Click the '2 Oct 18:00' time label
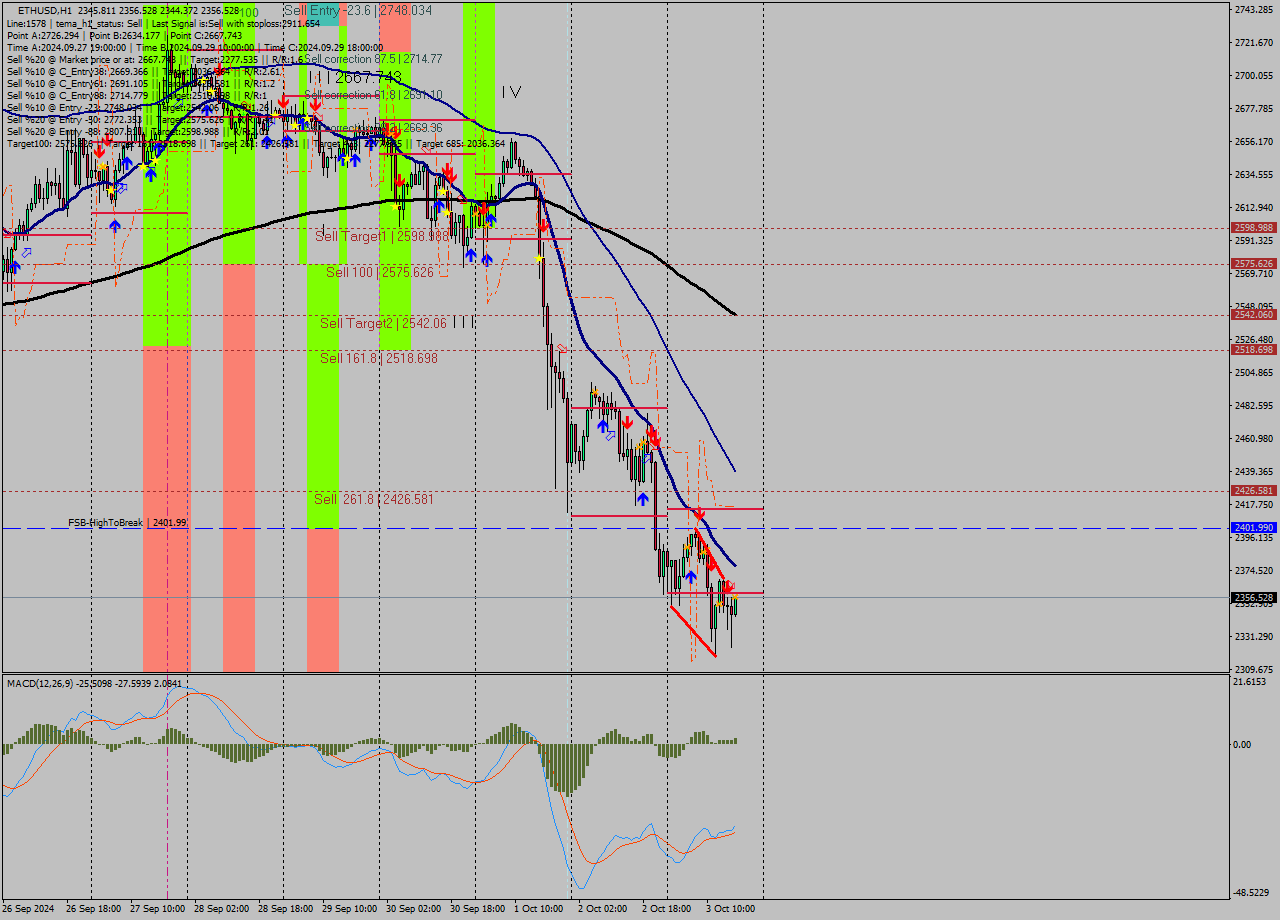 click(666, 909)
